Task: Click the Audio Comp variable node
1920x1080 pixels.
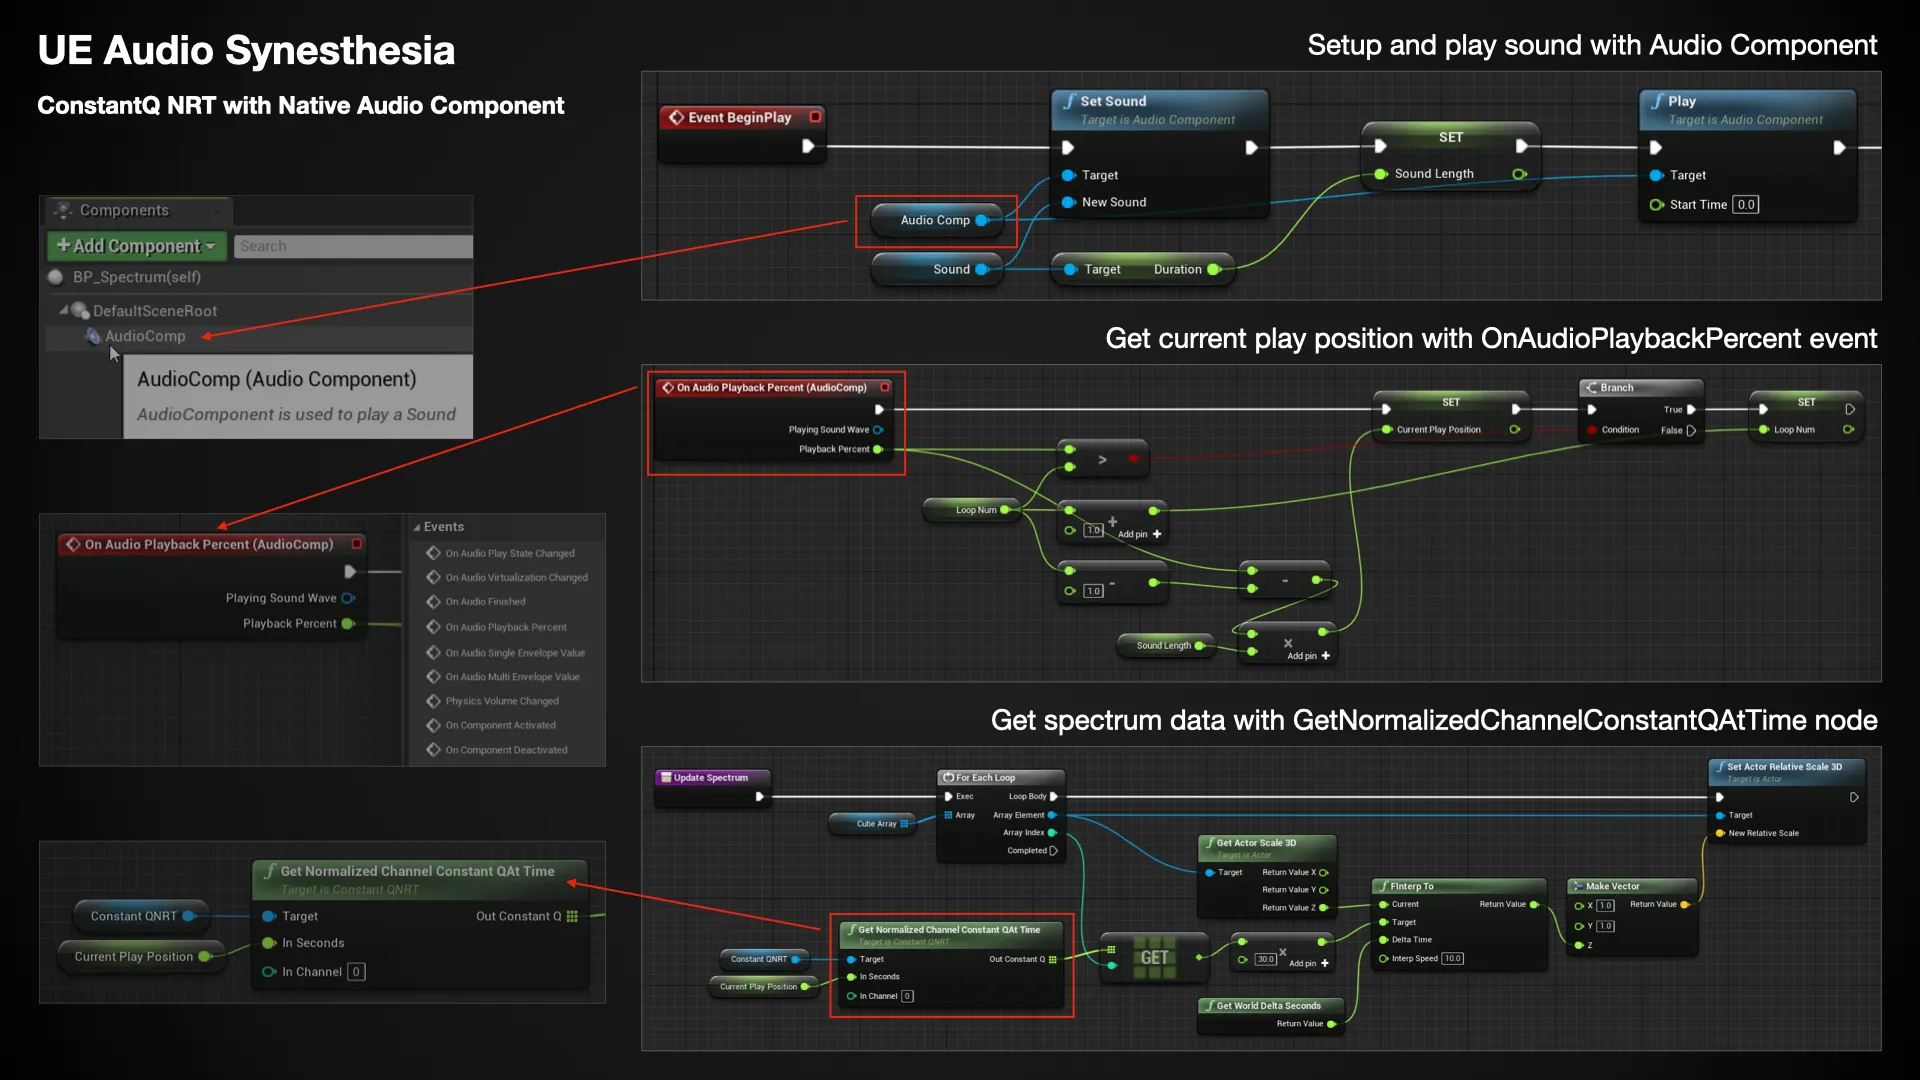Action: [937, 220]
